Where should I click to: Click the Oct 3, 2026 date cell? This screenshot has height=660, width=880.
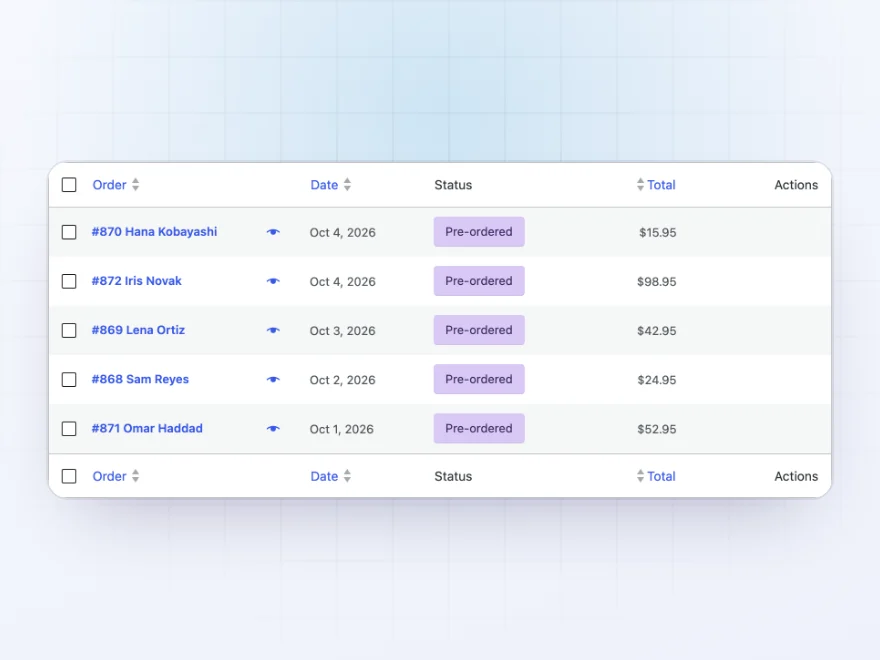pos(342,331)
